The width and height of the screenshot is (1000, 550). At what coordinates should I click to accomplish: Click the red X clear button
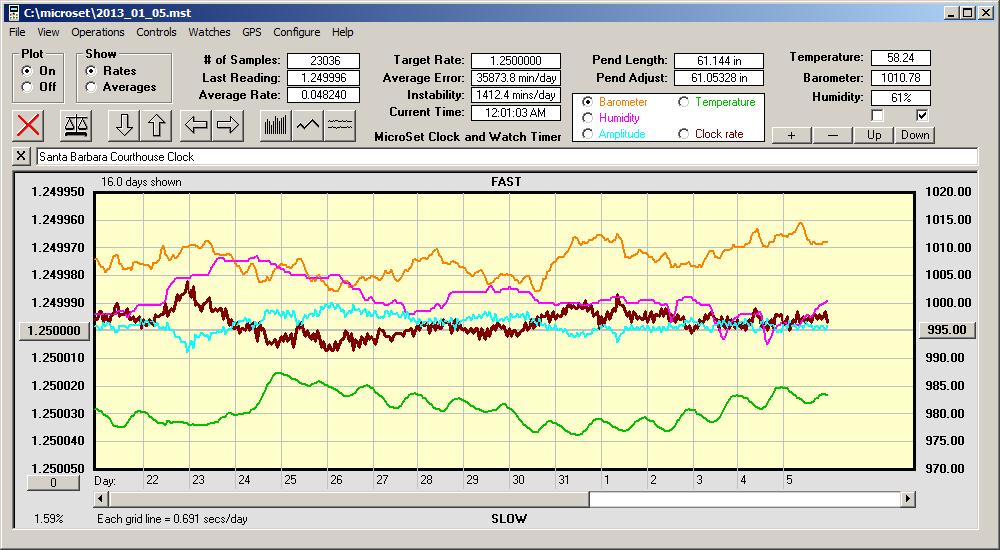28,125
